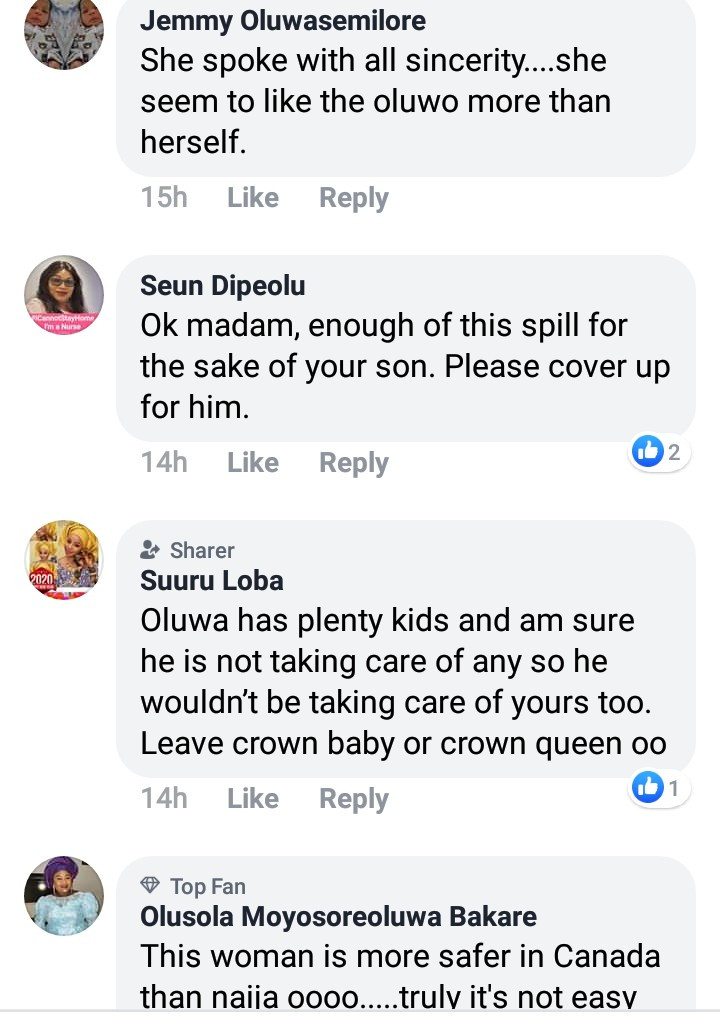Image resolution: width=720 pixels, height=1018 pixels.
Task: Click the like reaction icon on Suuru Loba's comment
Action: [x=648, y=788]
